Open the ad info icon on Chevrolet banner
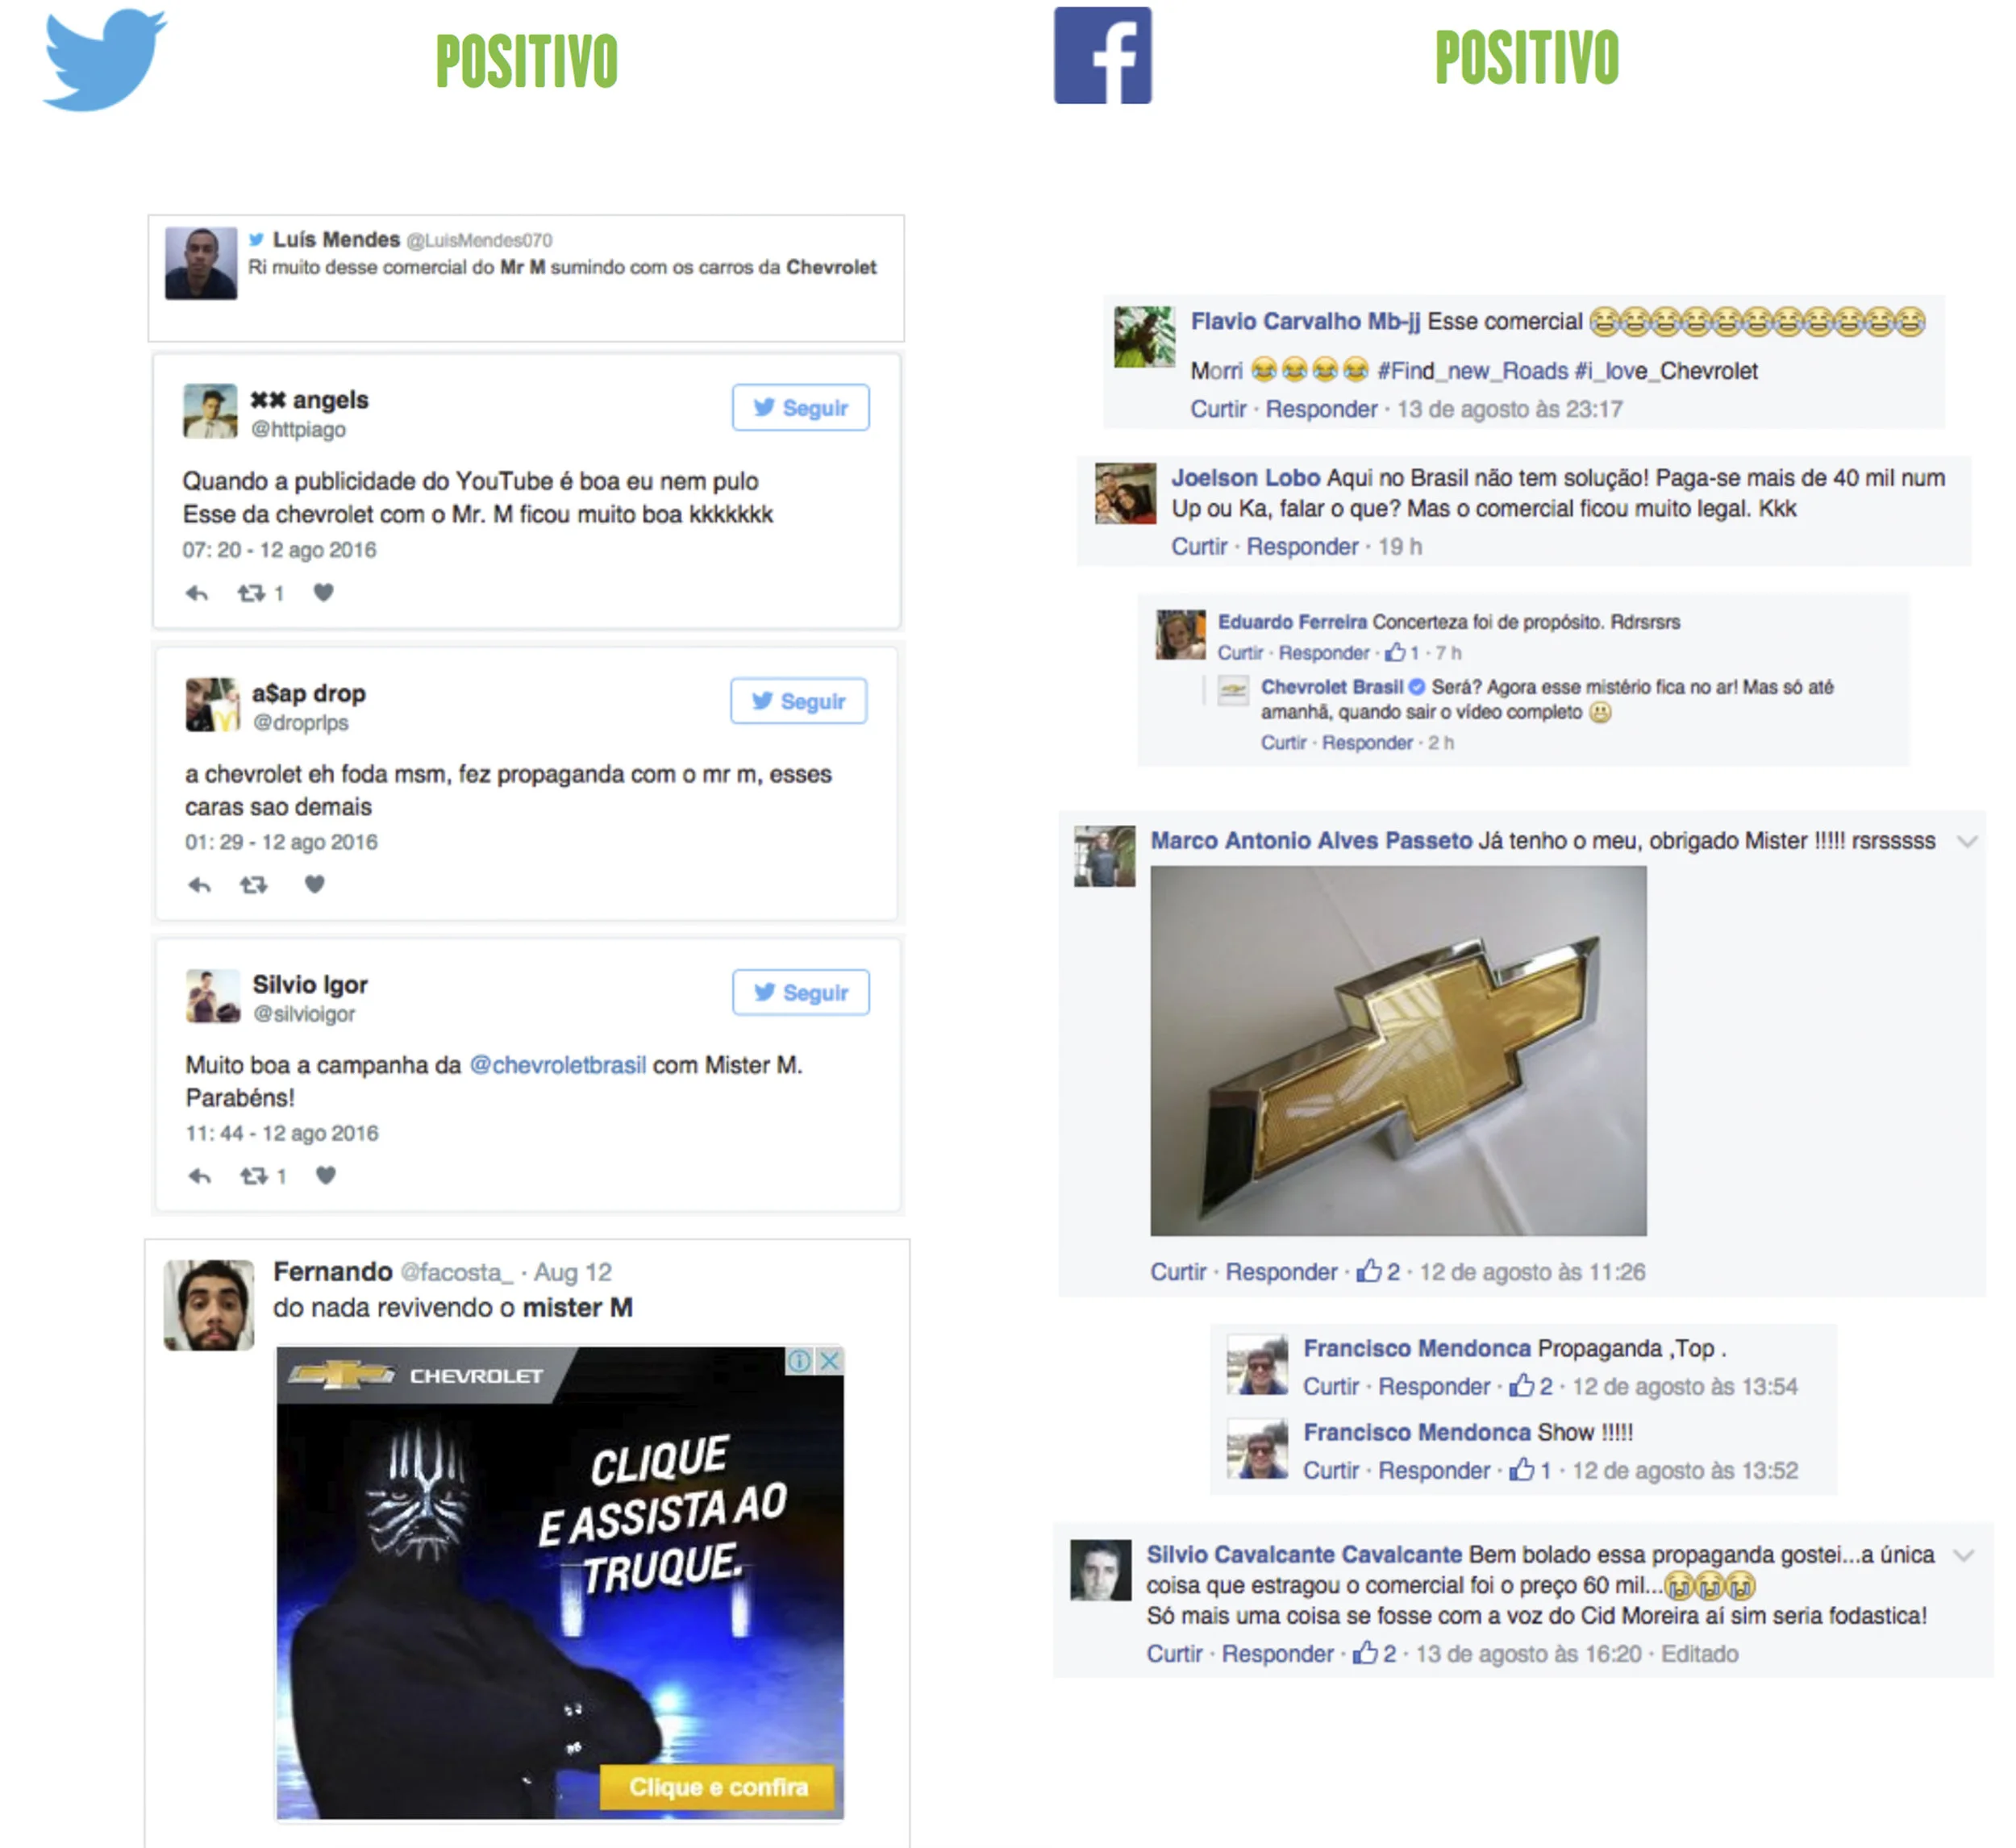 [799, 1361]
